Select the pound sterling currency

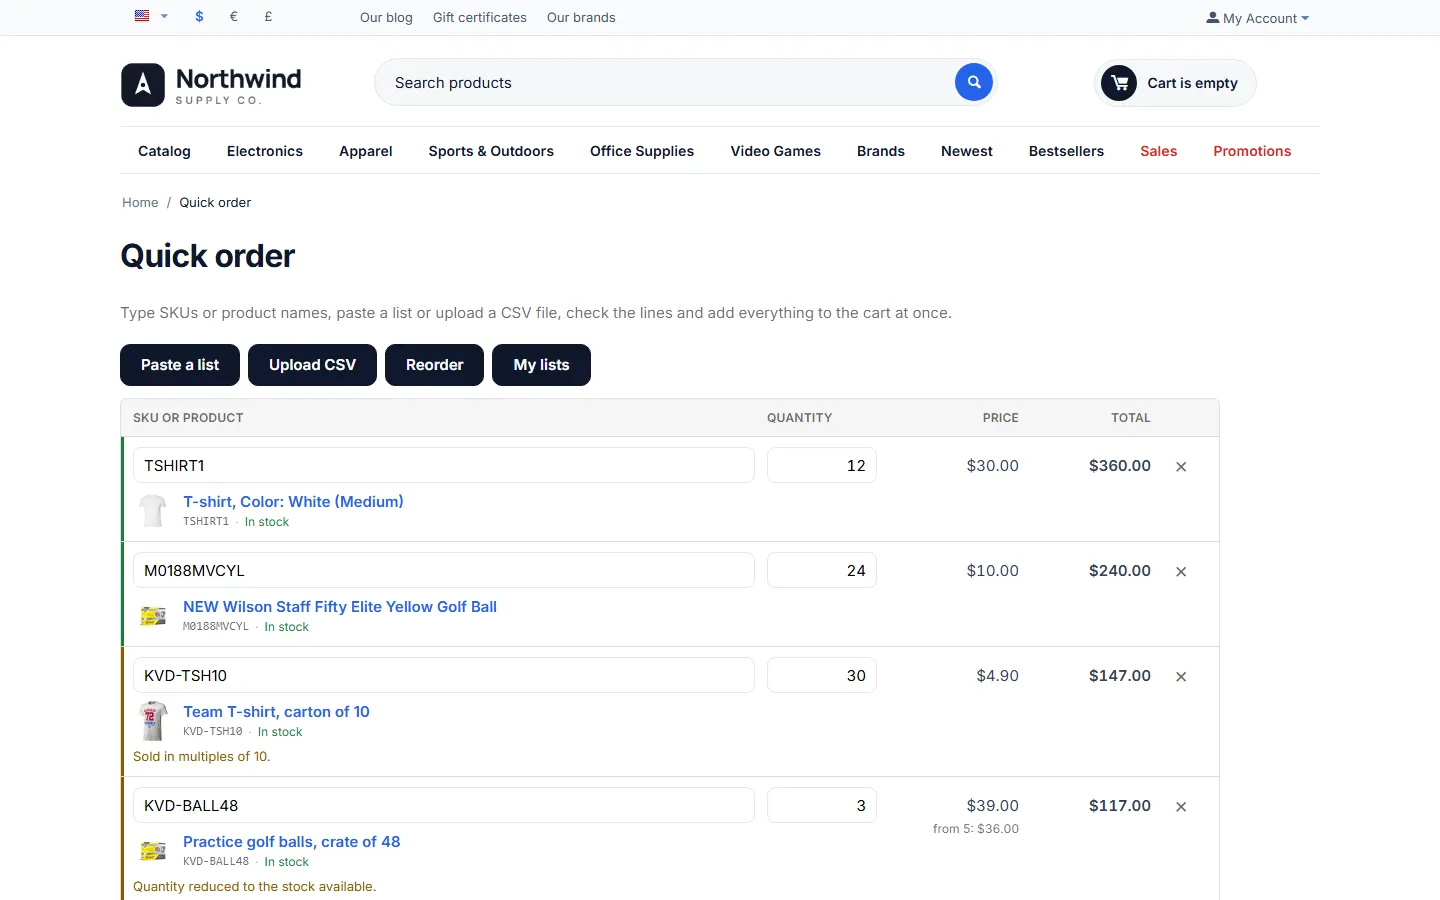[268, 17]
